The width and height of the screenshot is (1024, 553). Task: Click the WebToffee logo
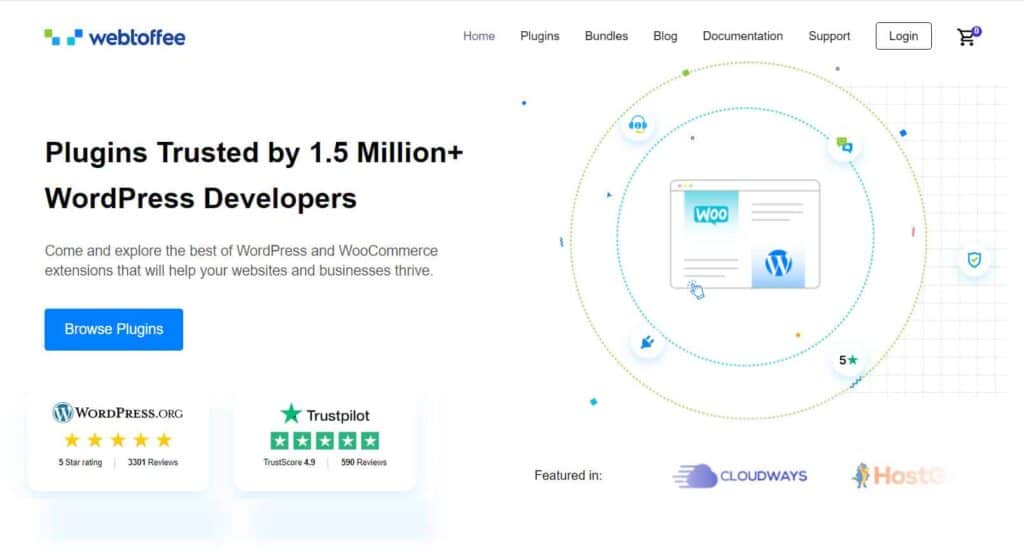coord(115,37)
